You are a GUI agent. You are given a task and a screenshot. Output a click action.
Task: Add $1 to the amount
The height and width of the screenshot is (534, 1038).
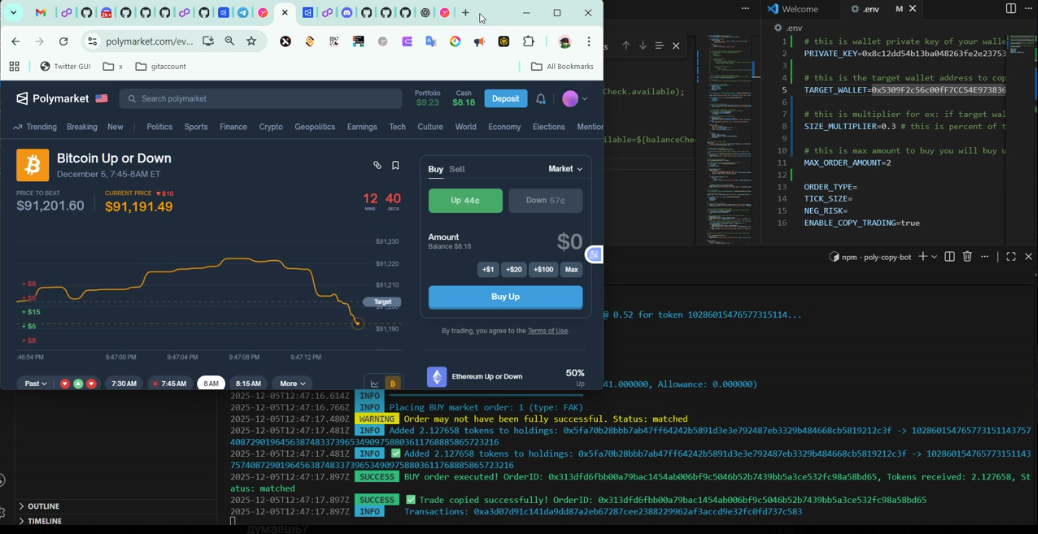coord(488,269)
